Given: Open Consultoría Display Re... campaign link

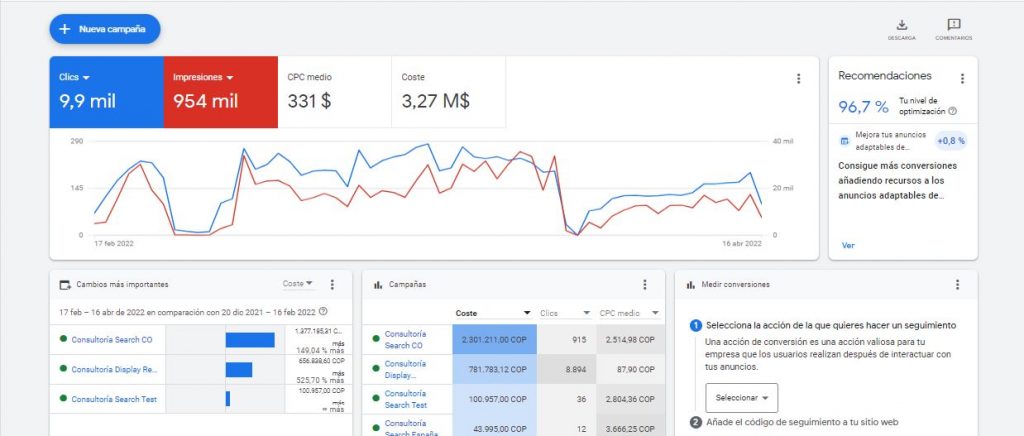Looking at the screenshot, I should click(114, 369).
